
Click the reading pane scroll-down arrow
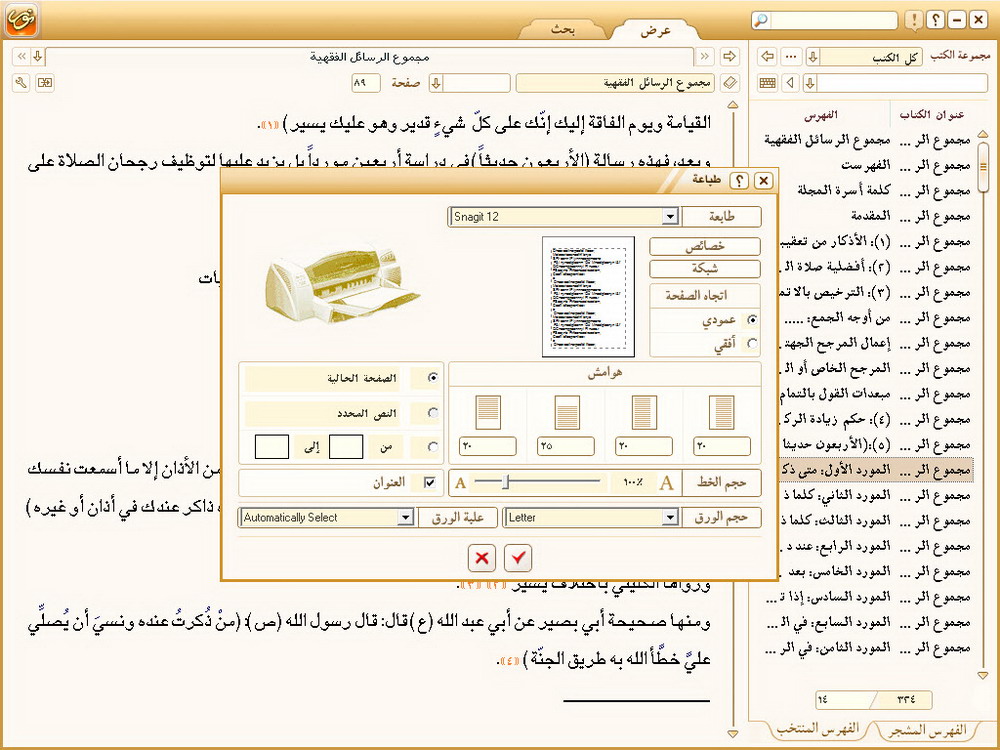tap(733, 733)
